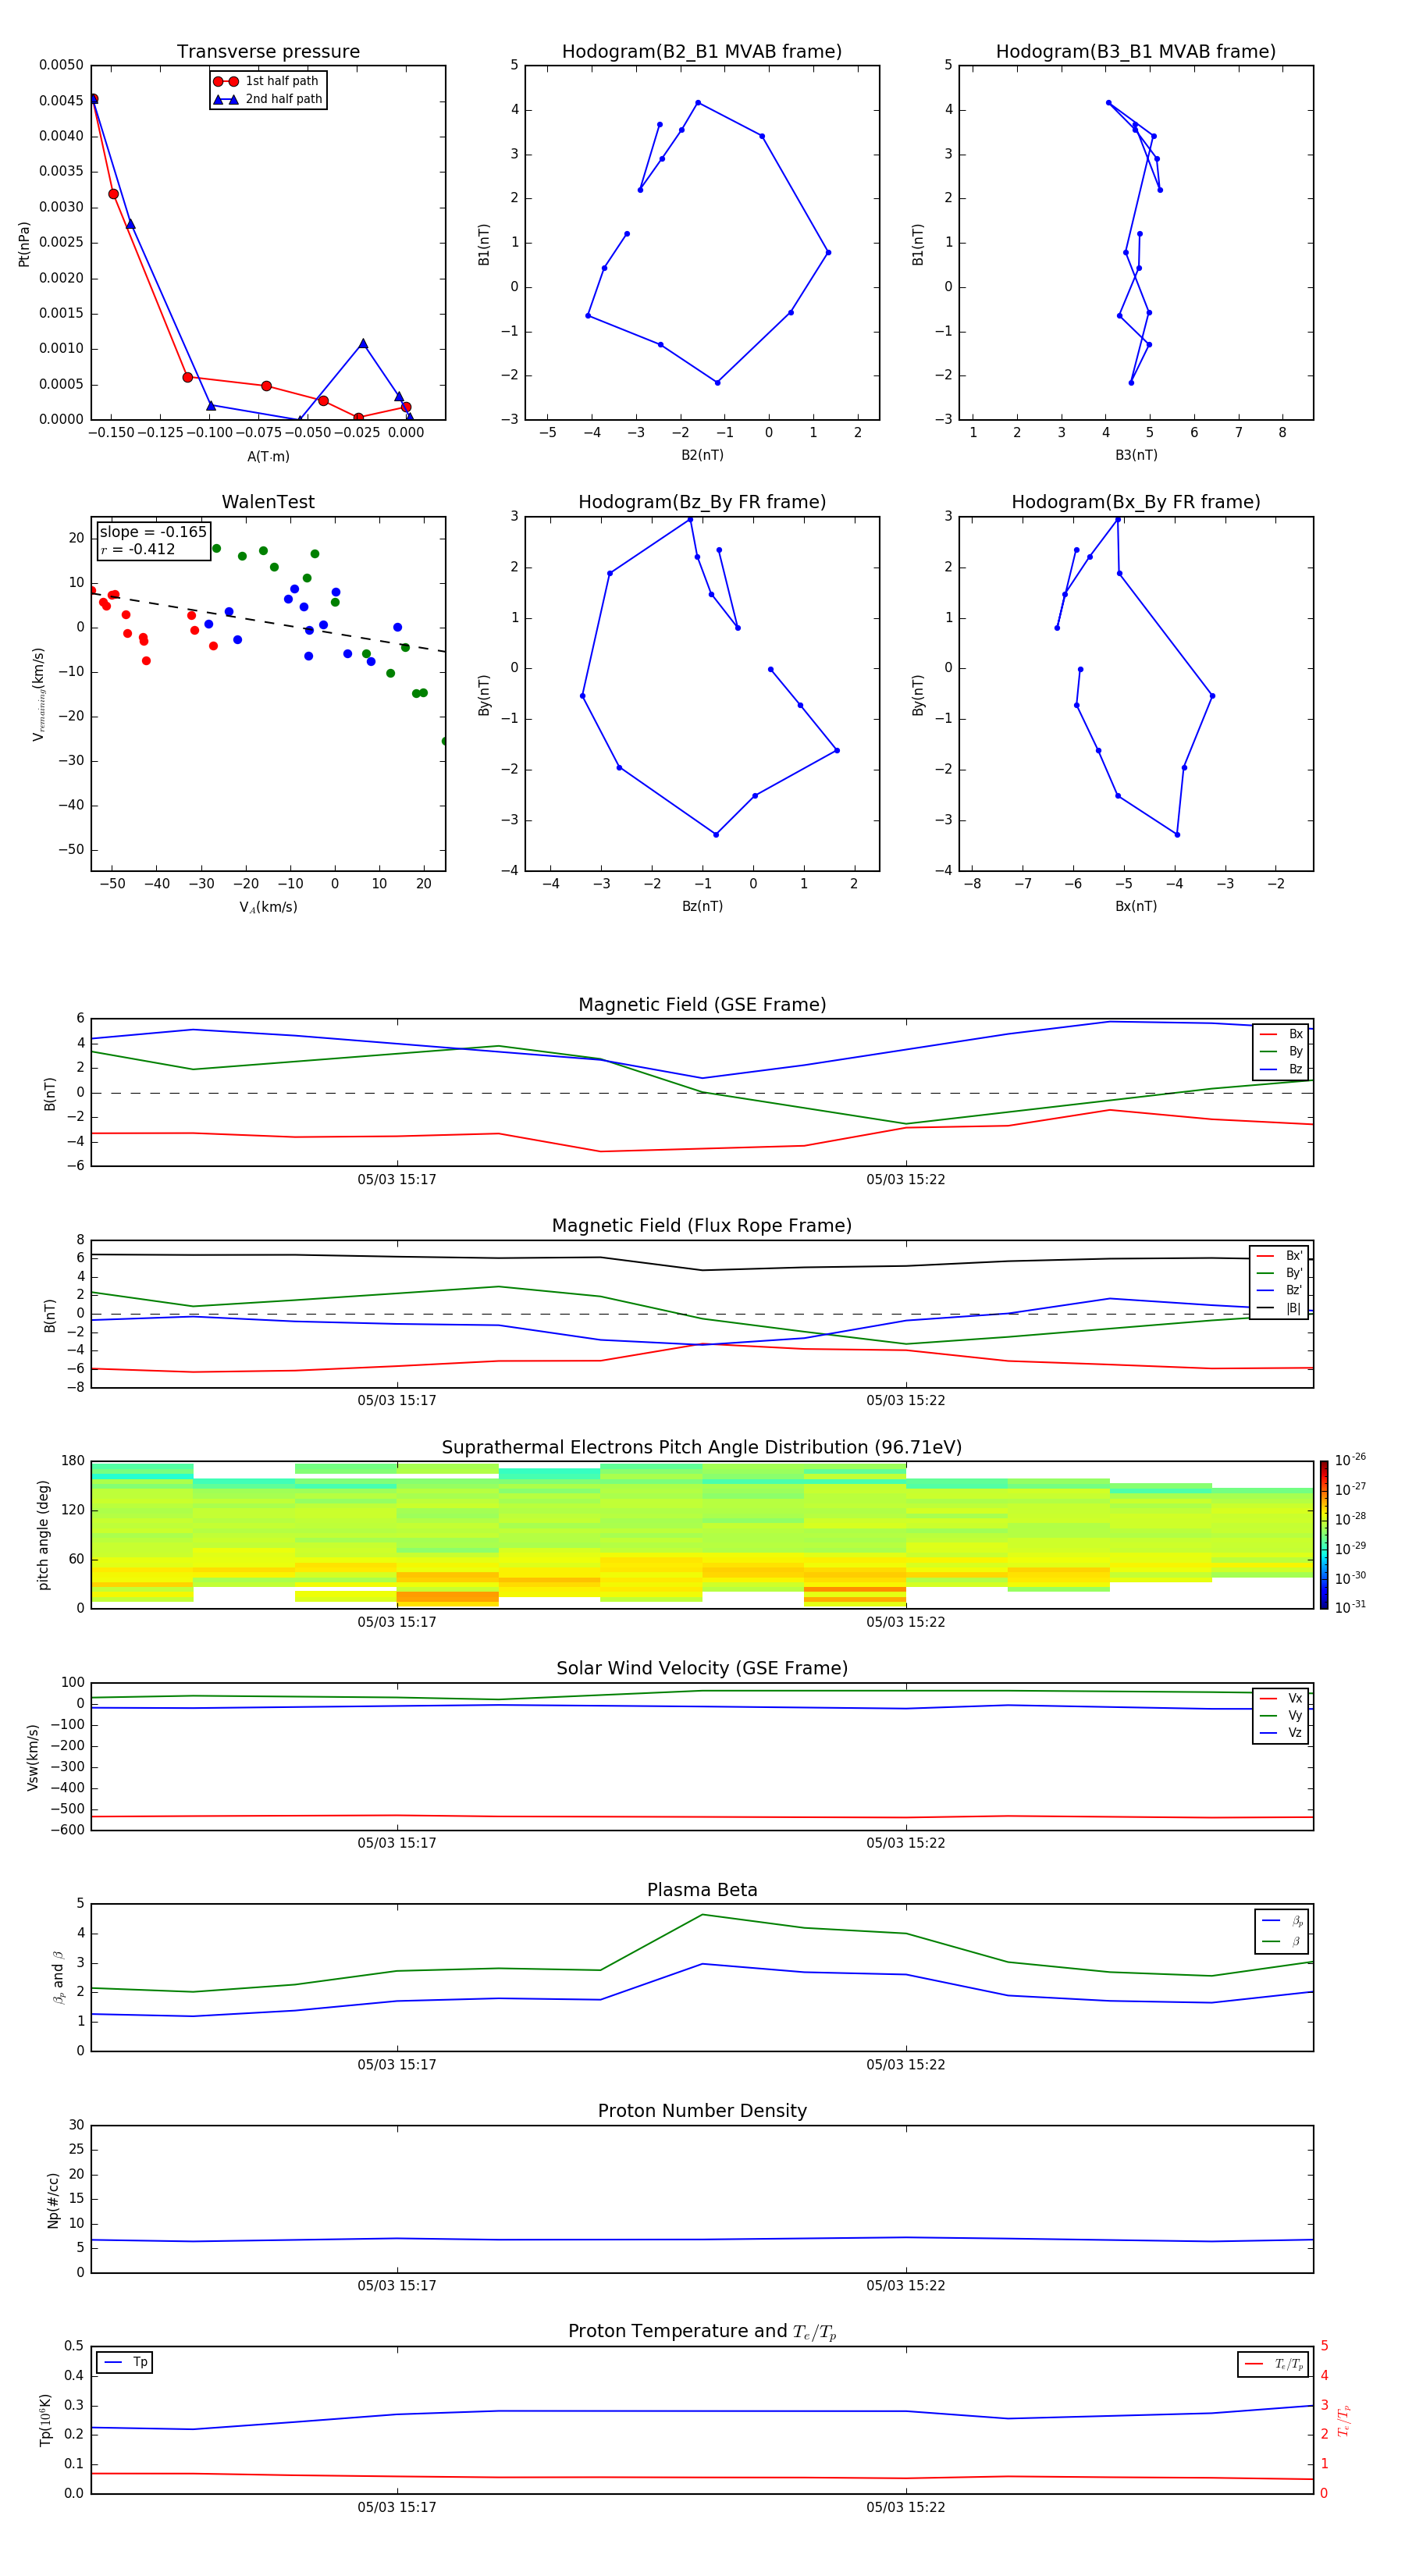Screen dimensions: 1405x2576
Task: Select "By'" in the Flux Rope legend
Action: tap(1280, 1273)
